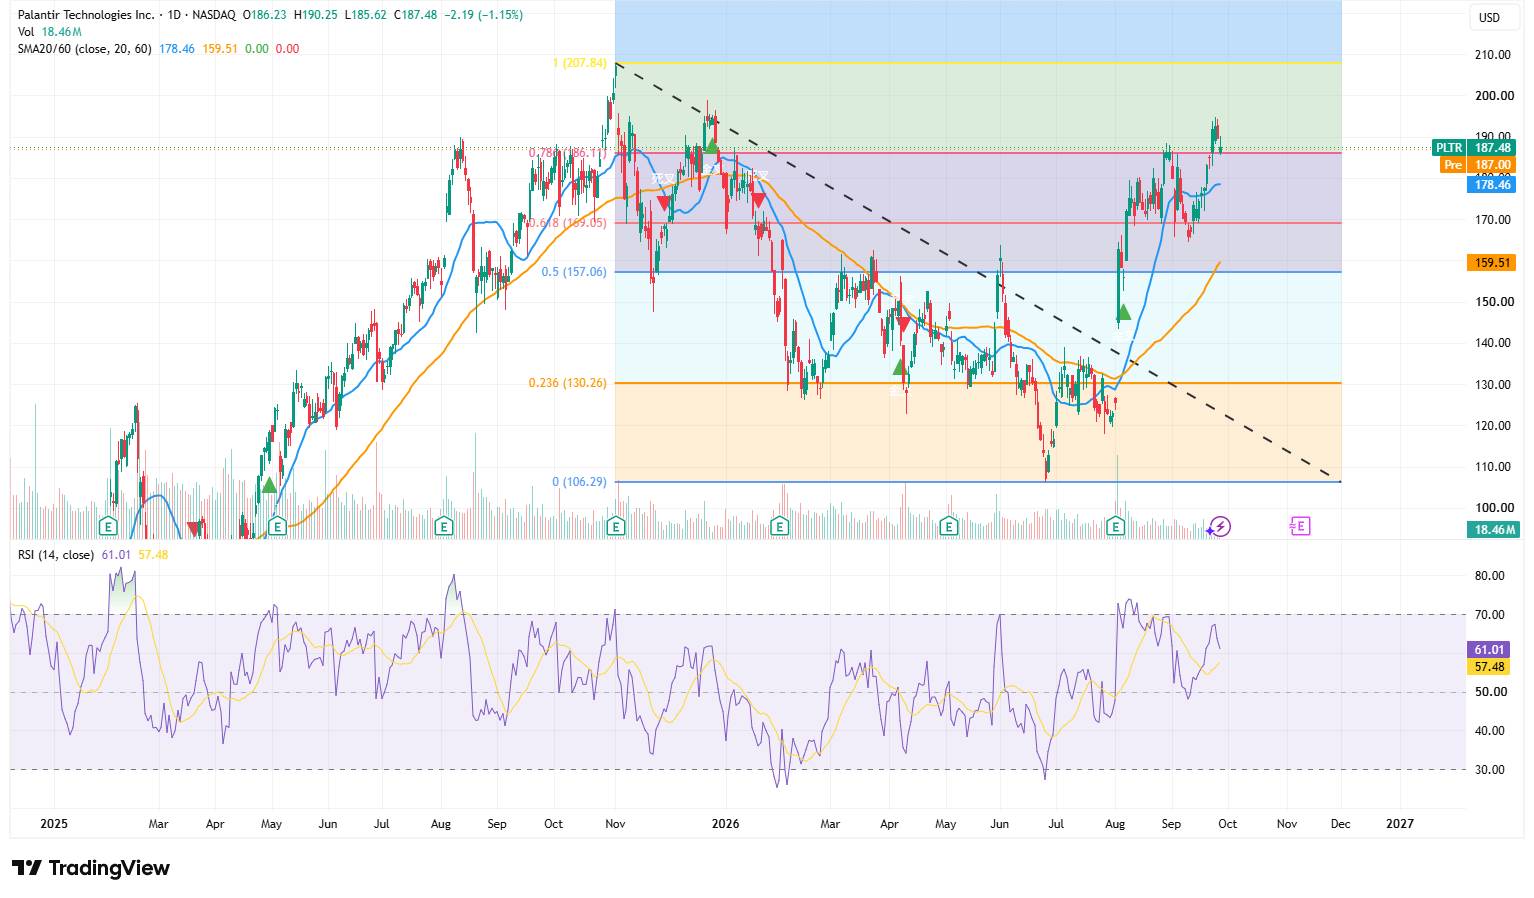Click the green buy arrow at August 2026 gap
Image resolution: width=1534 pixels, height=898 pixels.
coord(1123,312)
